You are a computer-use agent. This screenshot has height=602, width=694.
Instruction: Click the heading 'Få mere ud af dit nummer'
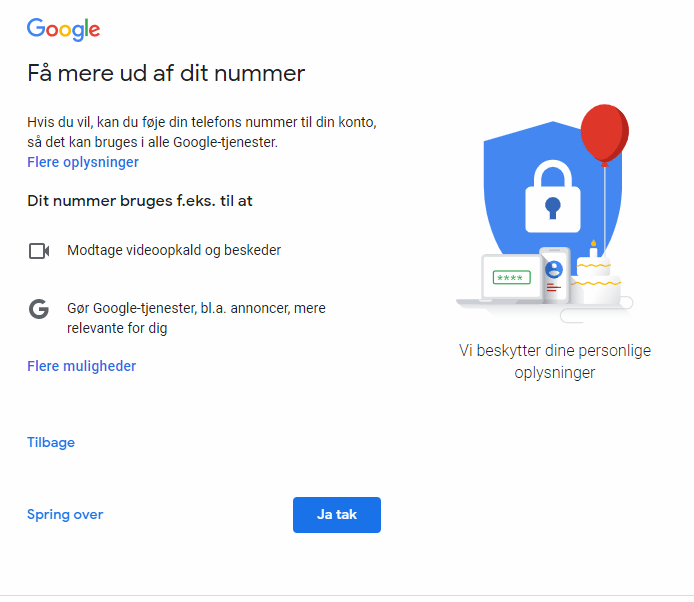(166, 73)
